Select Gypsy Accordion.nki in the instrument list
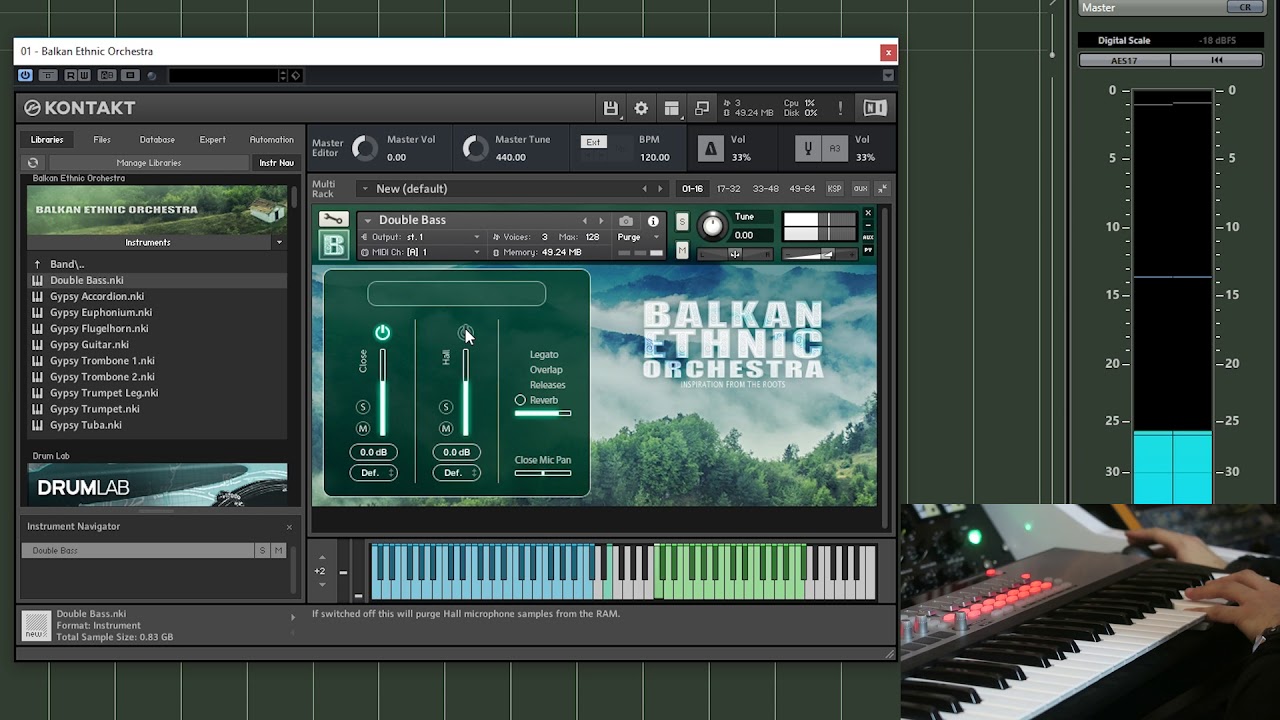The image size is (1280, 720). pos(97,296)
